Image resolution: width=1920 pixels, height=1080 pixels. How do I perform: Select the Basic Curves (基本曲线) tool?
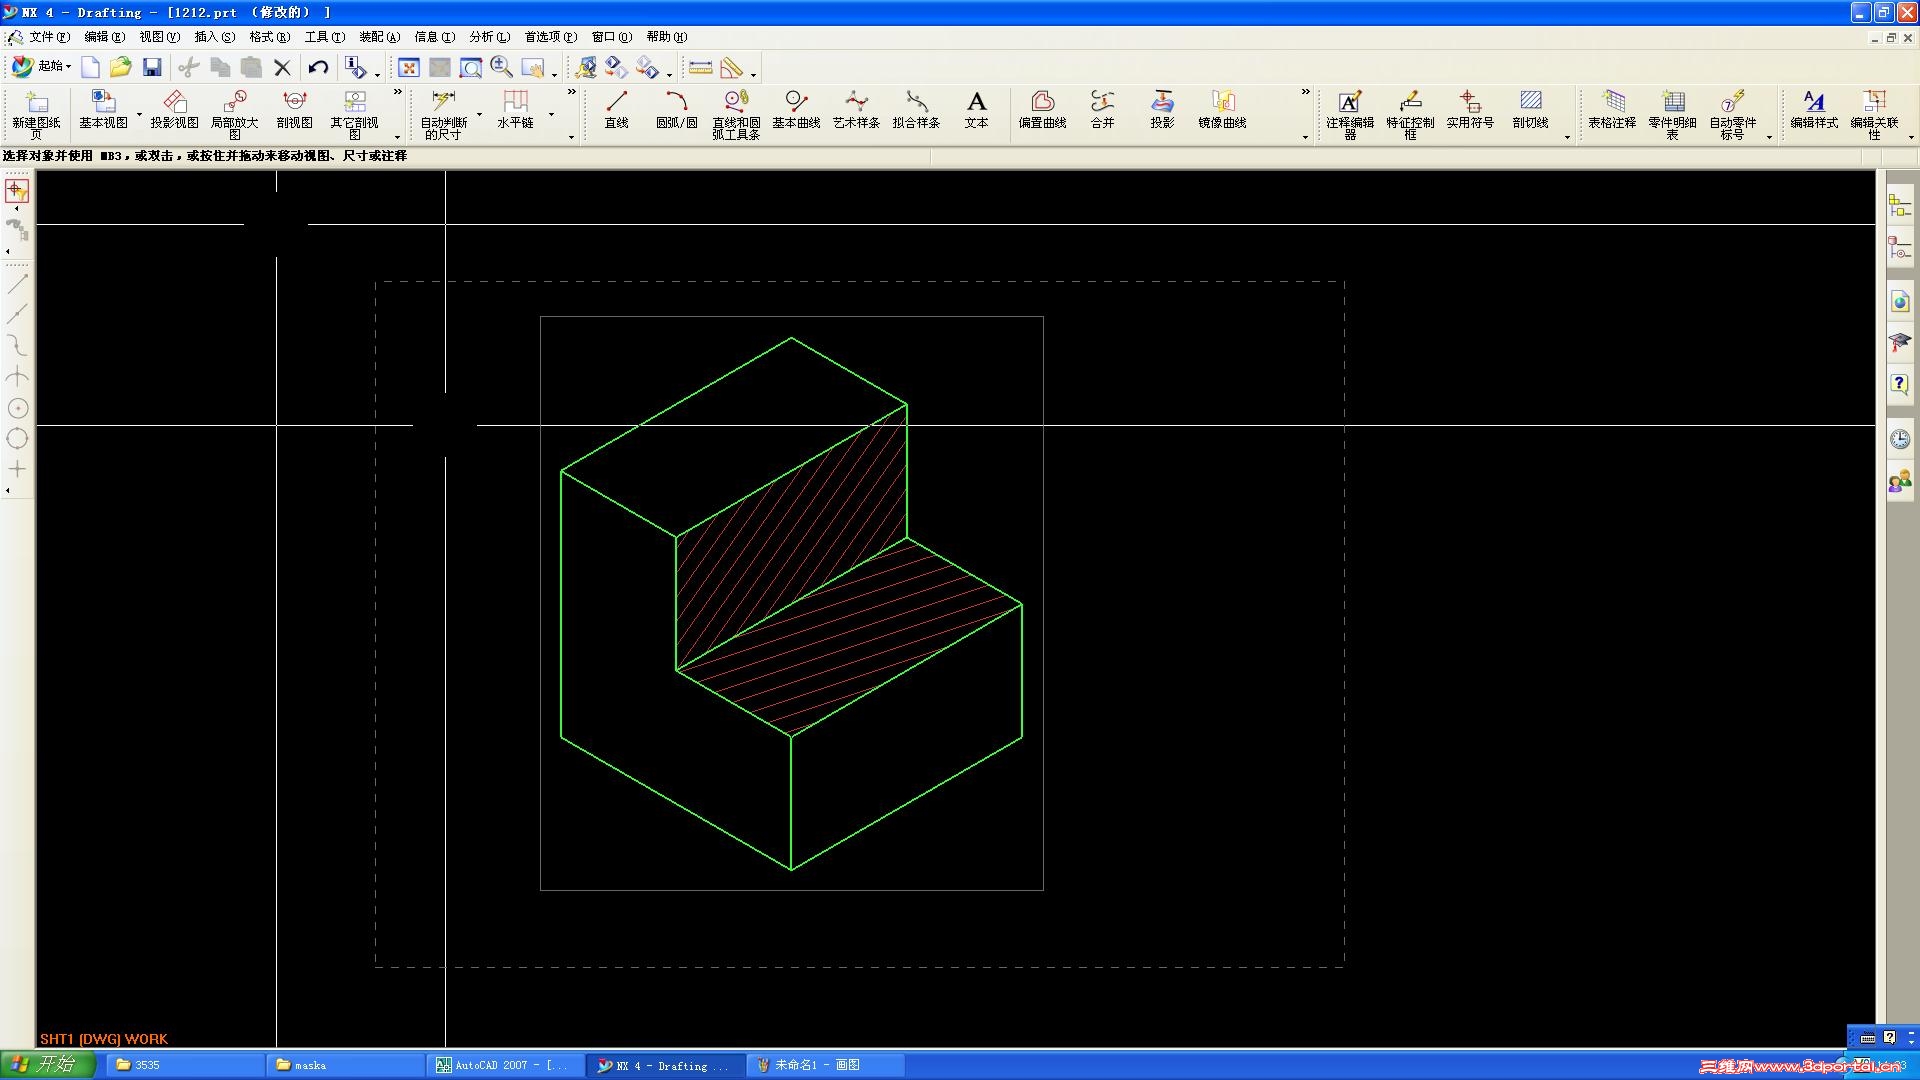pyautogui.click(x=796, y=109)
